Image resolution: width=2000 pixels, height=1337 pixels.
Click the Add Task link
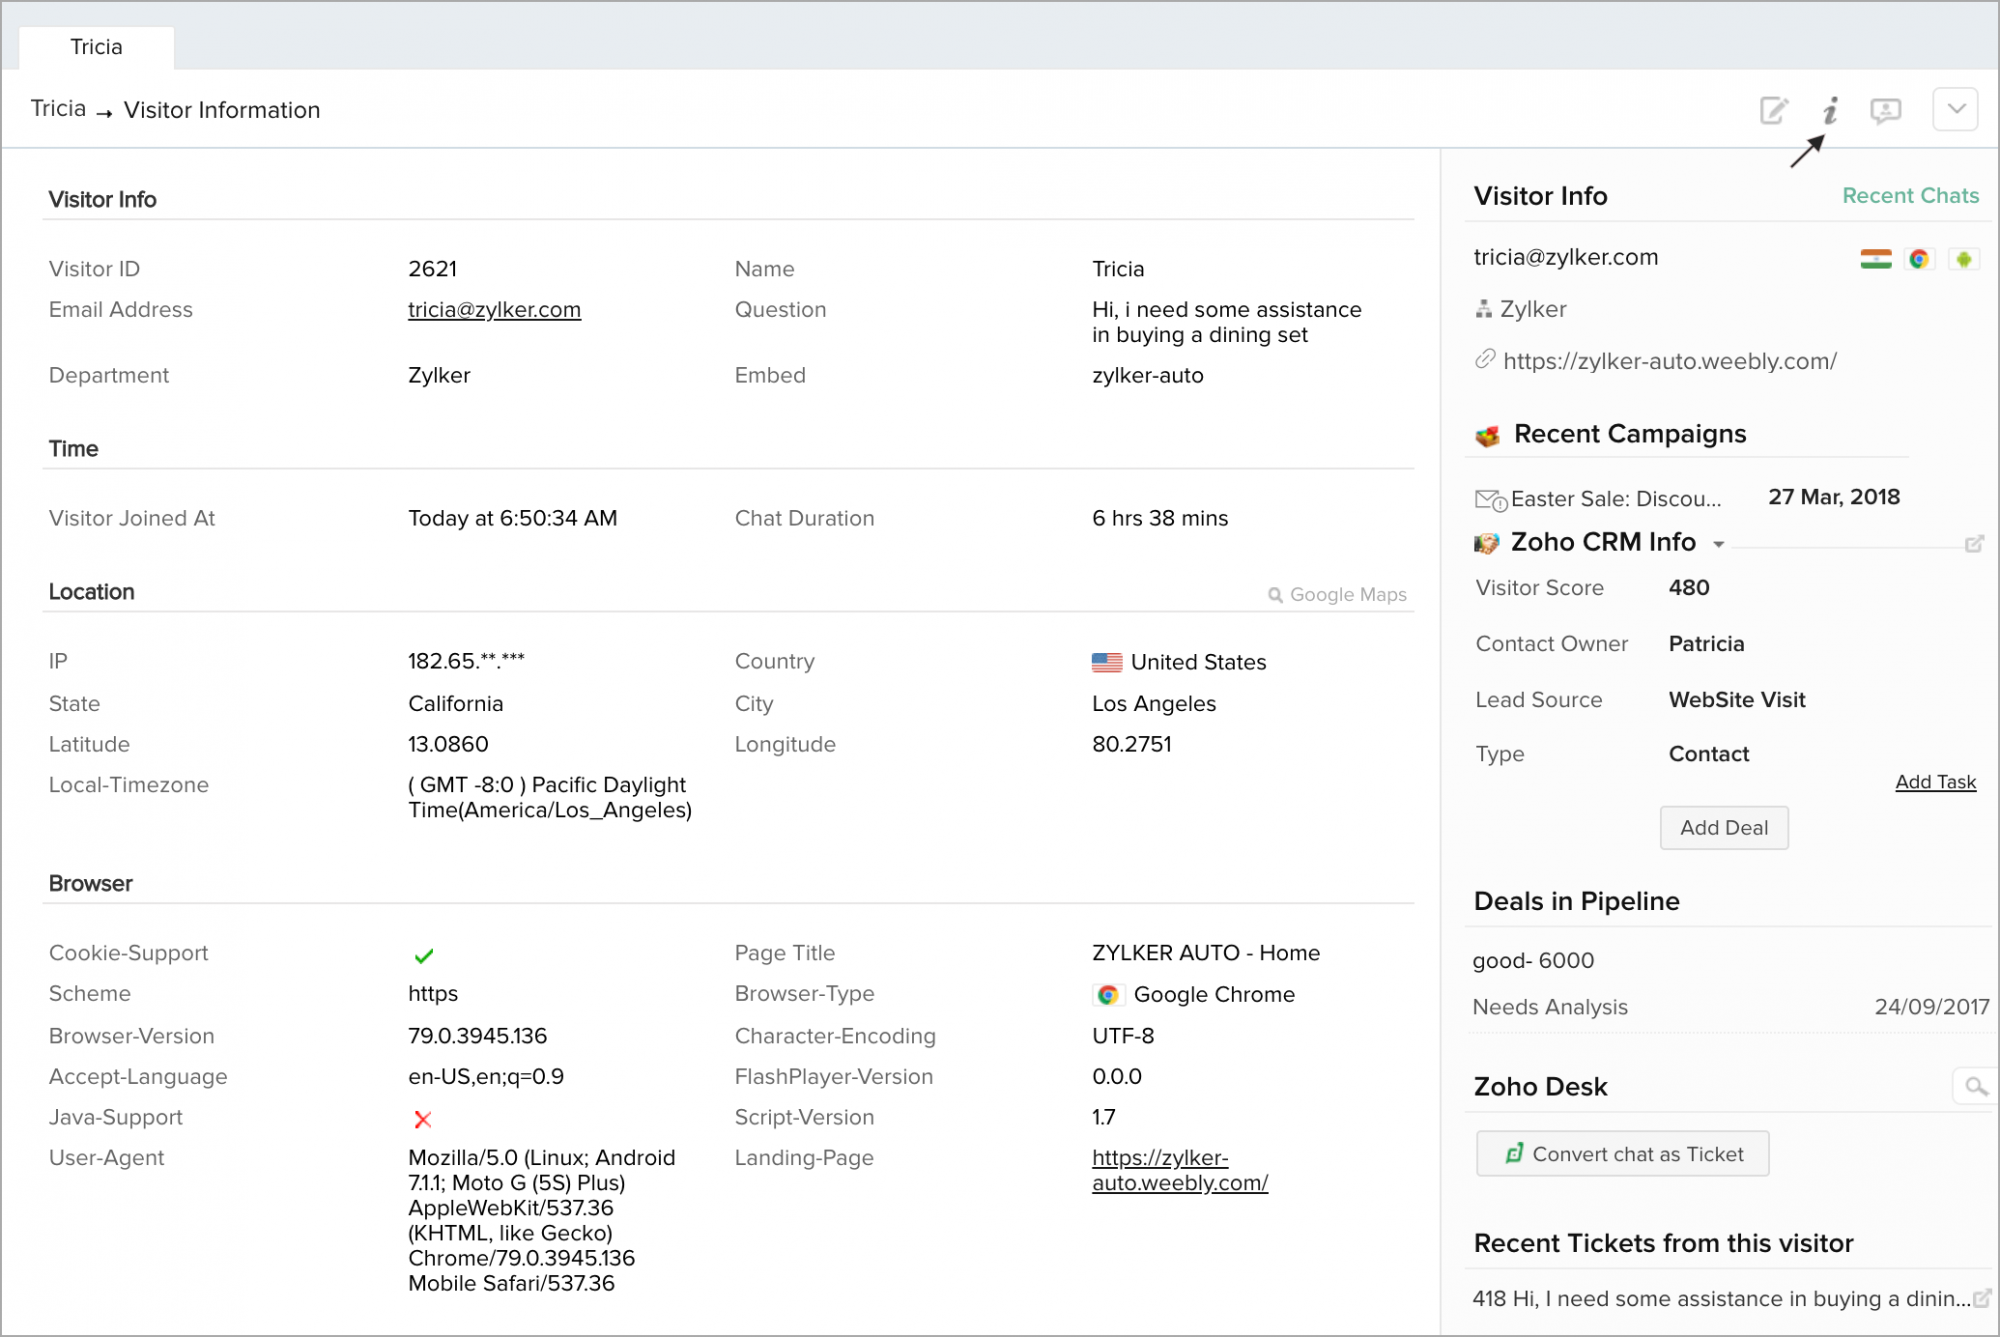coord(1935,782)
